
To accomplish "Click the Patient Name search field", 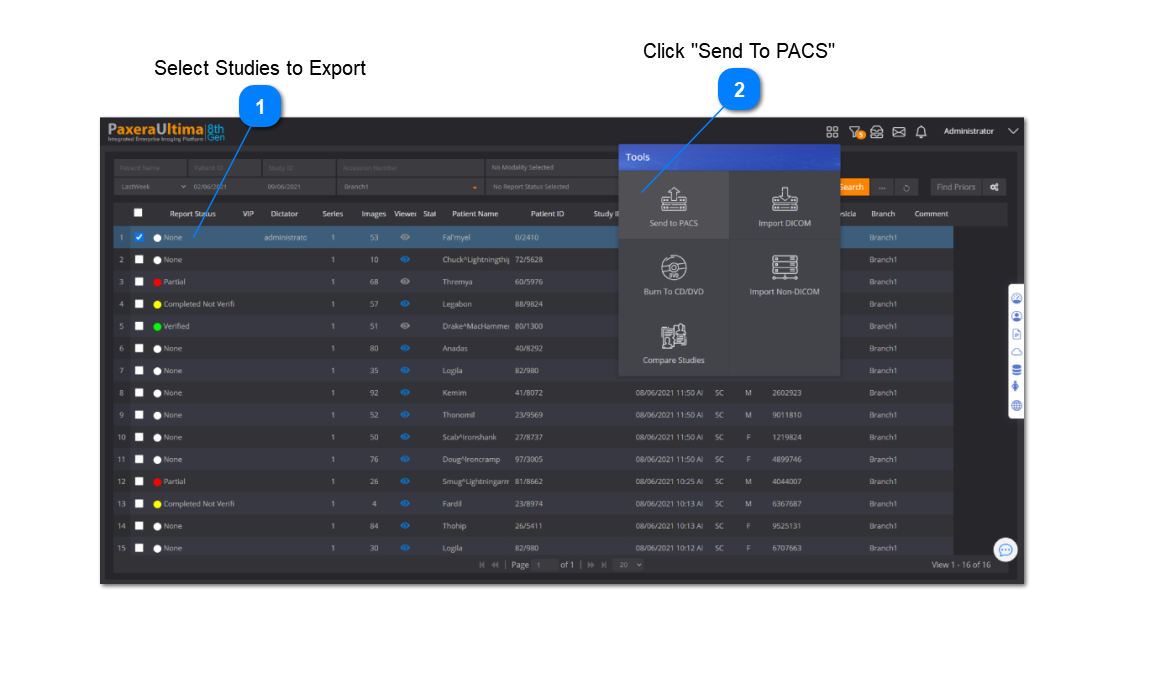I will (x=150, y=168).
